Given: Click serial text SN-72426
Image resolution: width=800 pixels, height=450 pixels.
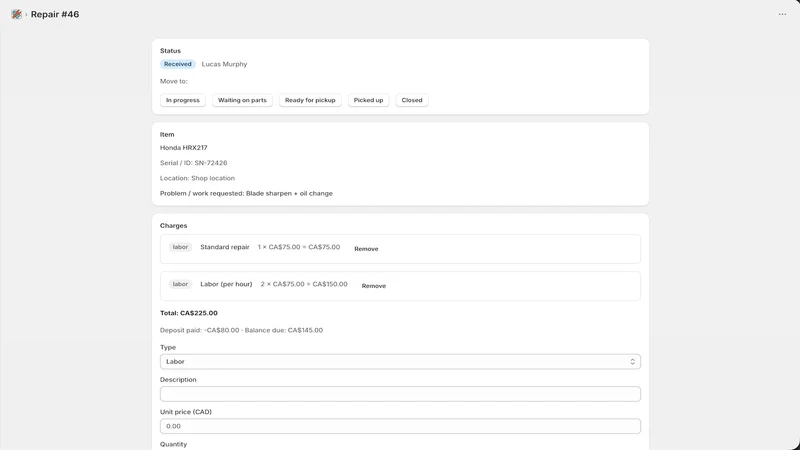Looking at the screenshot, I should (211, 163).
